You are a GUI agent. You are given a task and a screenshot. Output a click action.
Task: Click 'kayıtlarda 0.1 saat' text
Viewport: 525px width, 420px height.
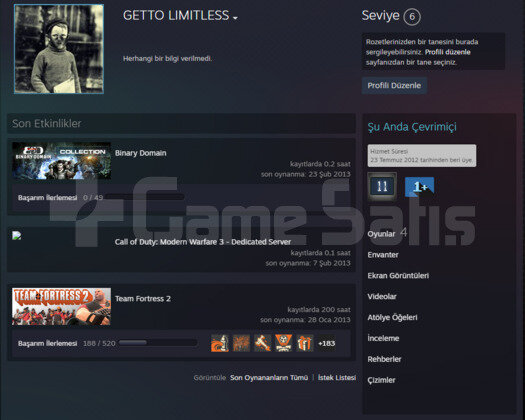pos(321,253)
